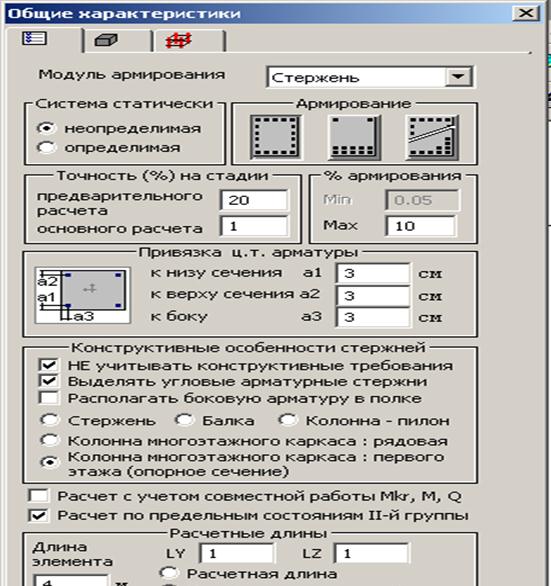Edit the a1 bottom offset field
This screenshot has height=586, width=551.
click(373, 274)
